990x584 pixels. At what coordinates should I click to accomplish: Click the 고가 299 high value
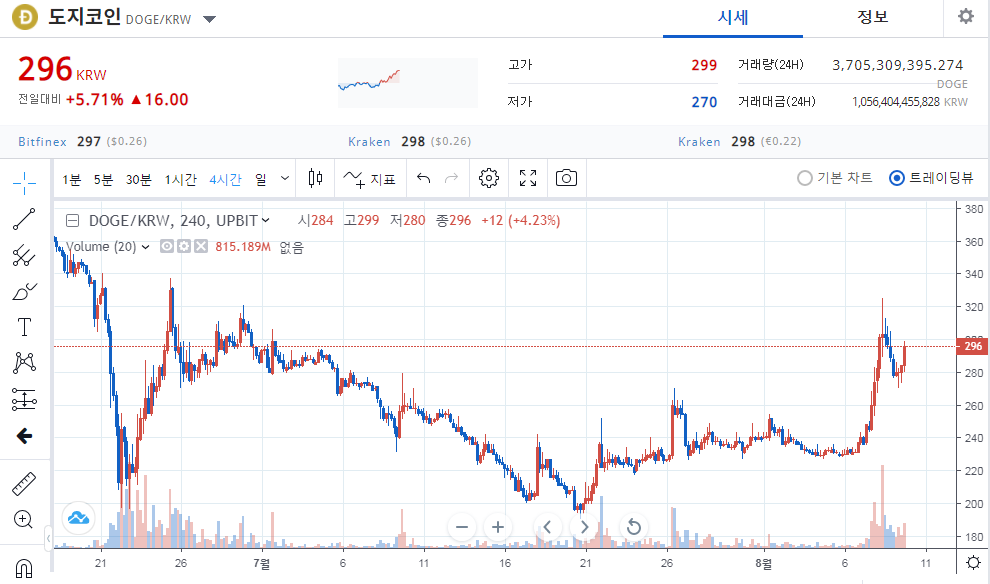704,65
